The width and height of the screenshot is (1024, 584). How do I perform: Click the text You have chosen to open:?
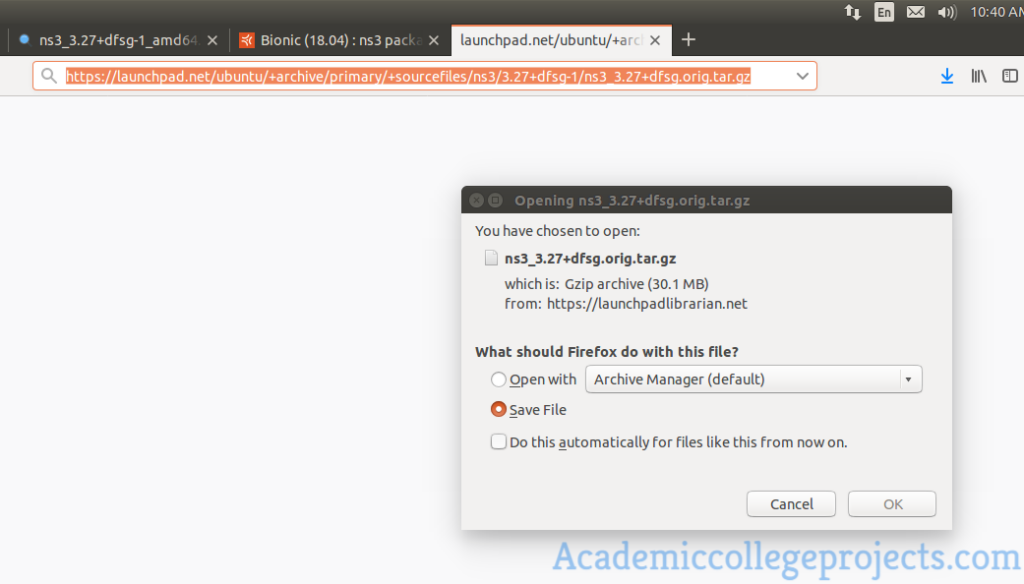pos(558,231)
